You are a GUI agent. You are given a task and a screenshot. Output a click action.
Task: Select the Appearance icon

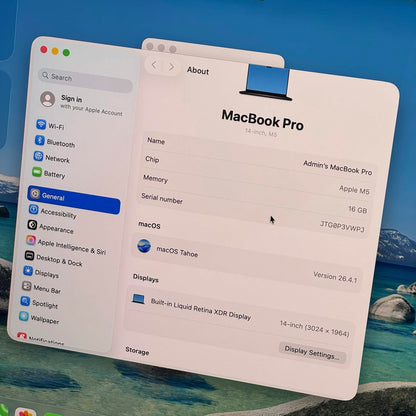[x=32, y=225]
